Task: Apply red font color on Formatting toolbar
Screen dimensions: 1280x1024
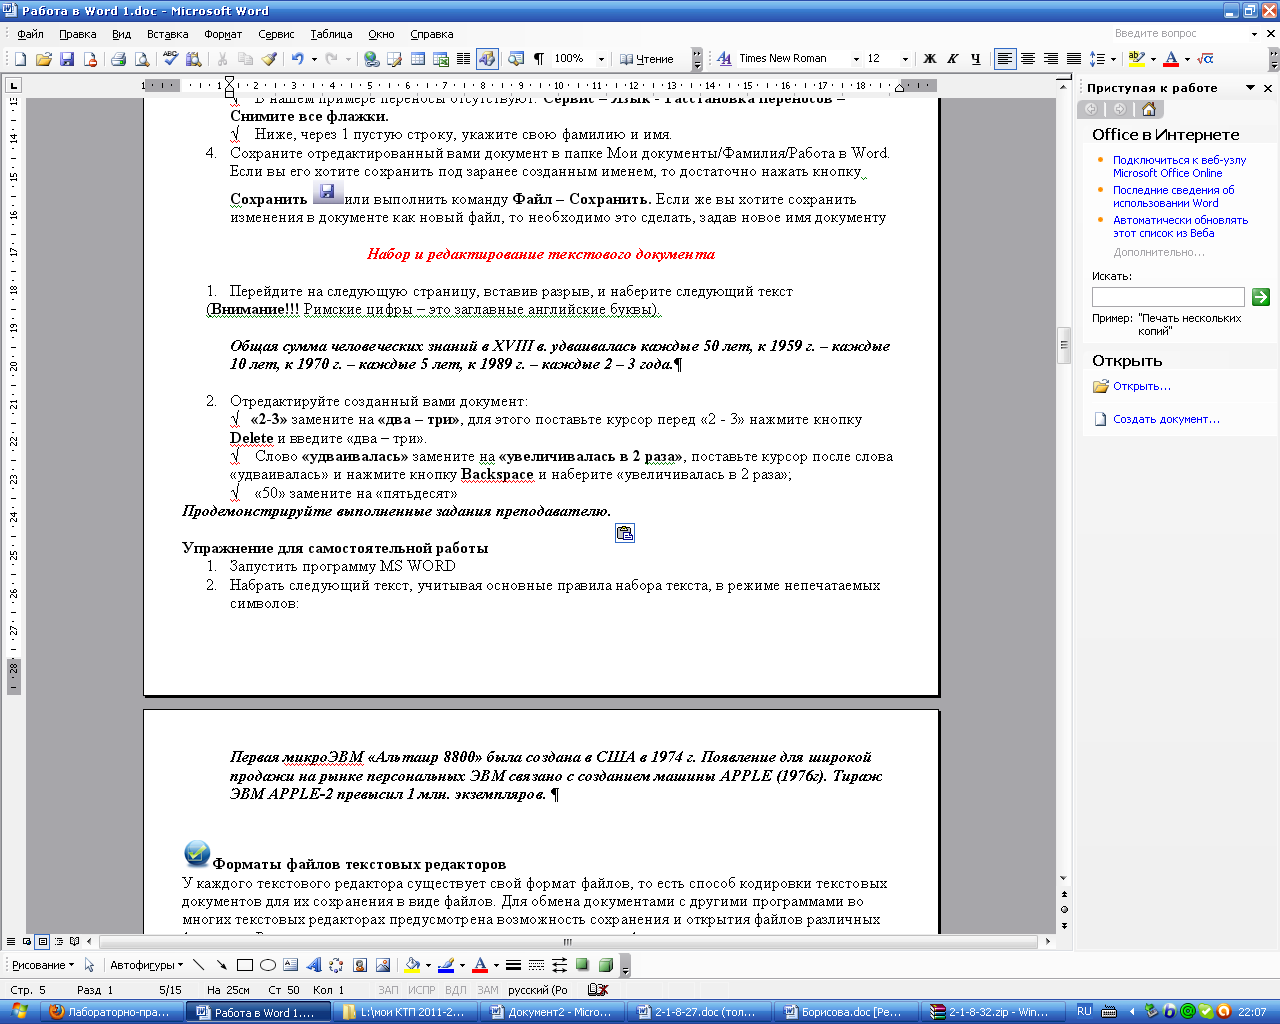Action: tap(1171, 59)
